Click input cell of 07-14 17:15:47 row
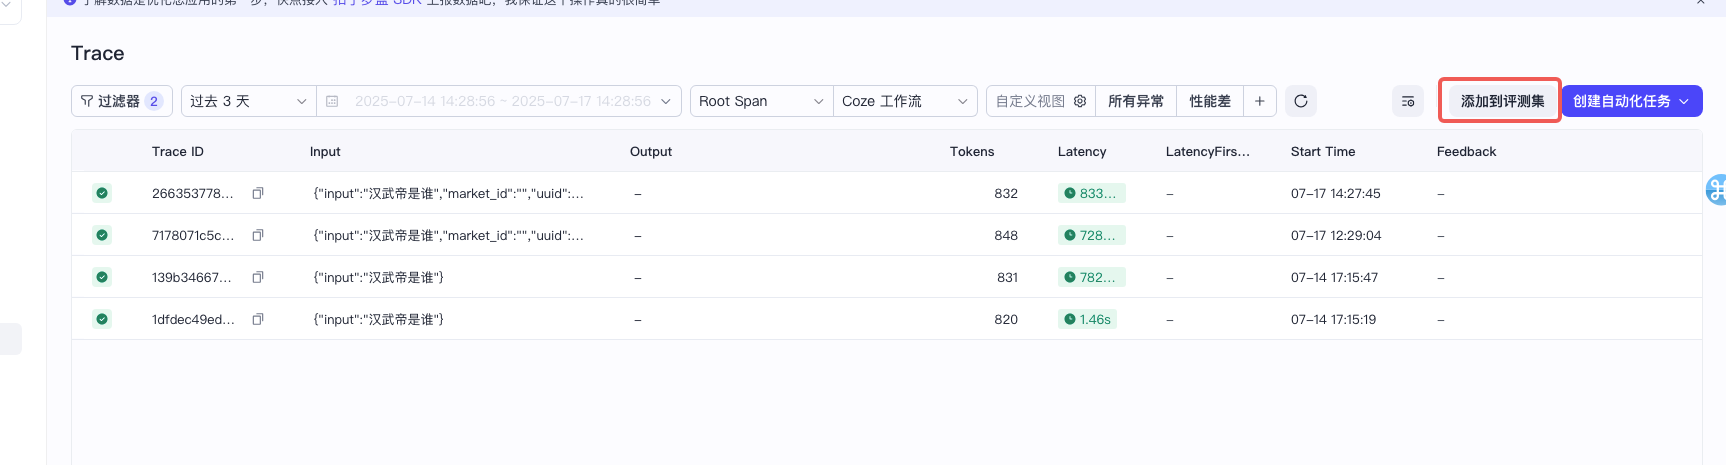 [x=379, y=277]
